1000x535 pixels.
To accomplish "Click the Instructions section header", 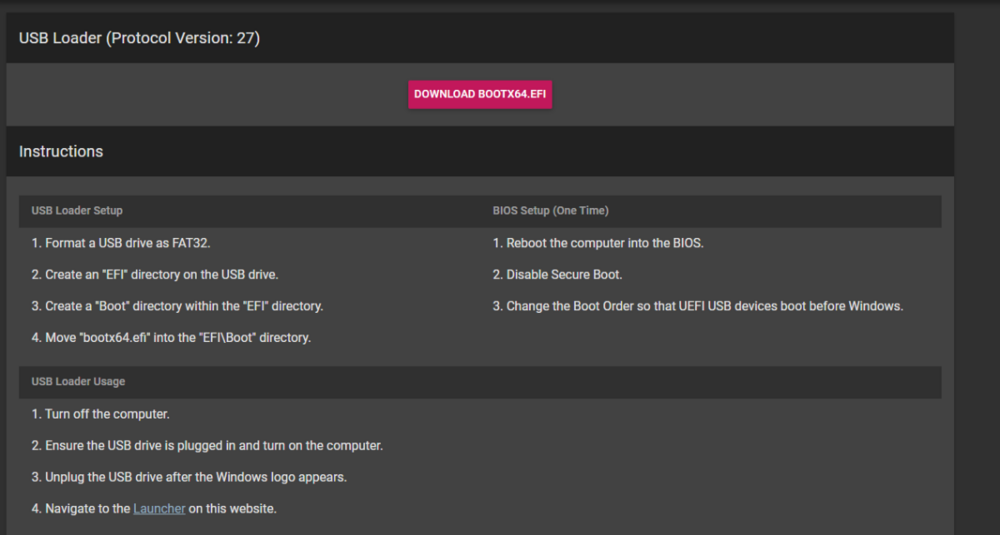I will [61, 152].
